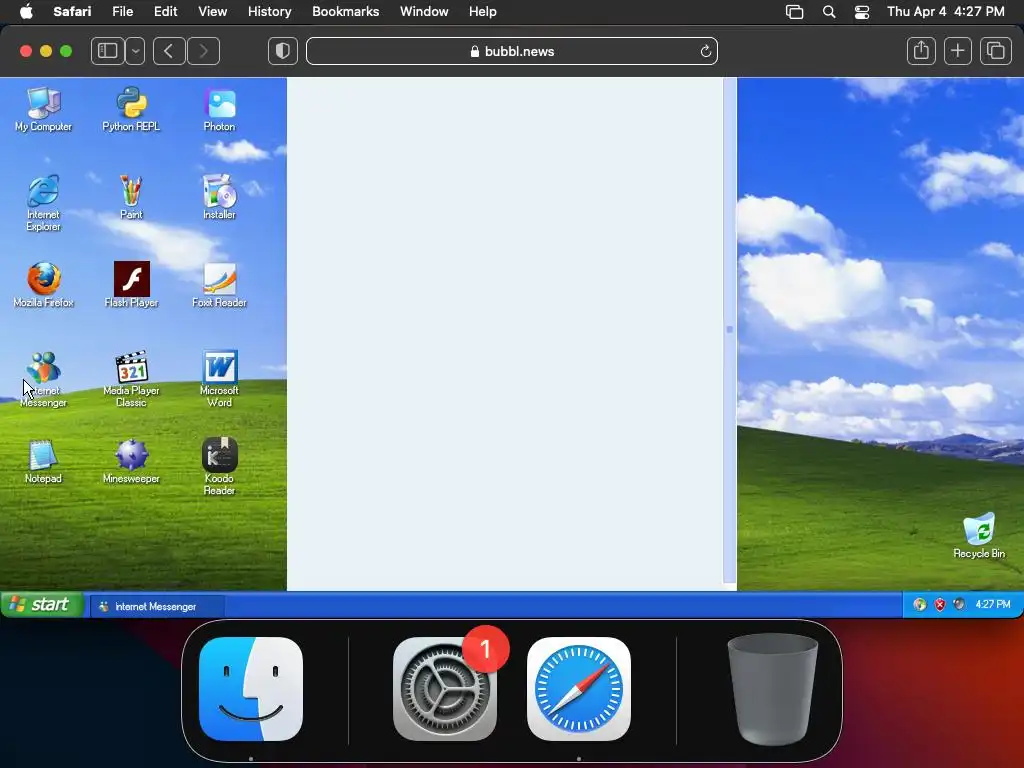Click the date and time in menu bar
This screenshot has width=1024, height=768.
946,12
